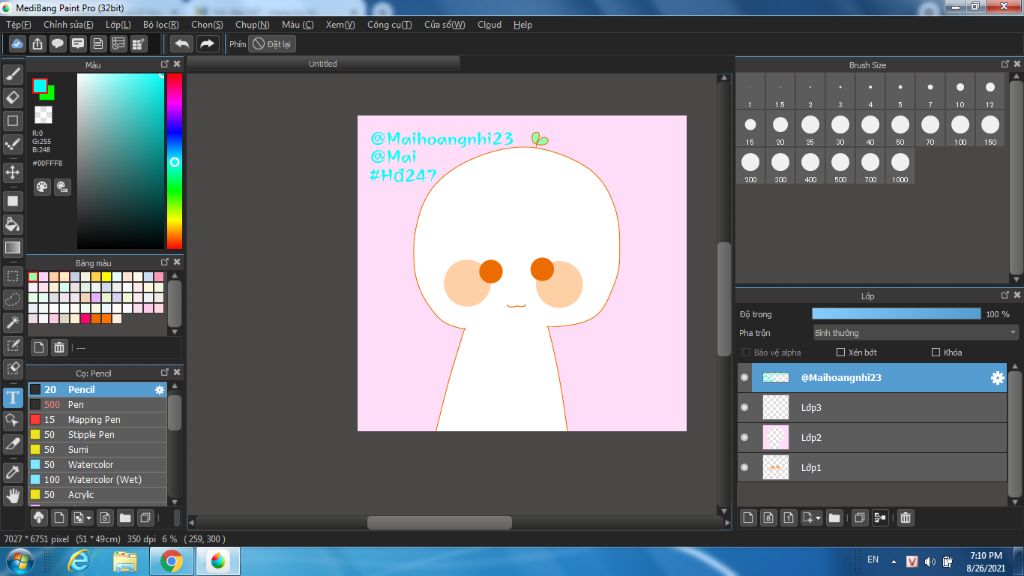Undock the Màu color panel
Screen dimensions: 1024x576
[x=165, y=64]
